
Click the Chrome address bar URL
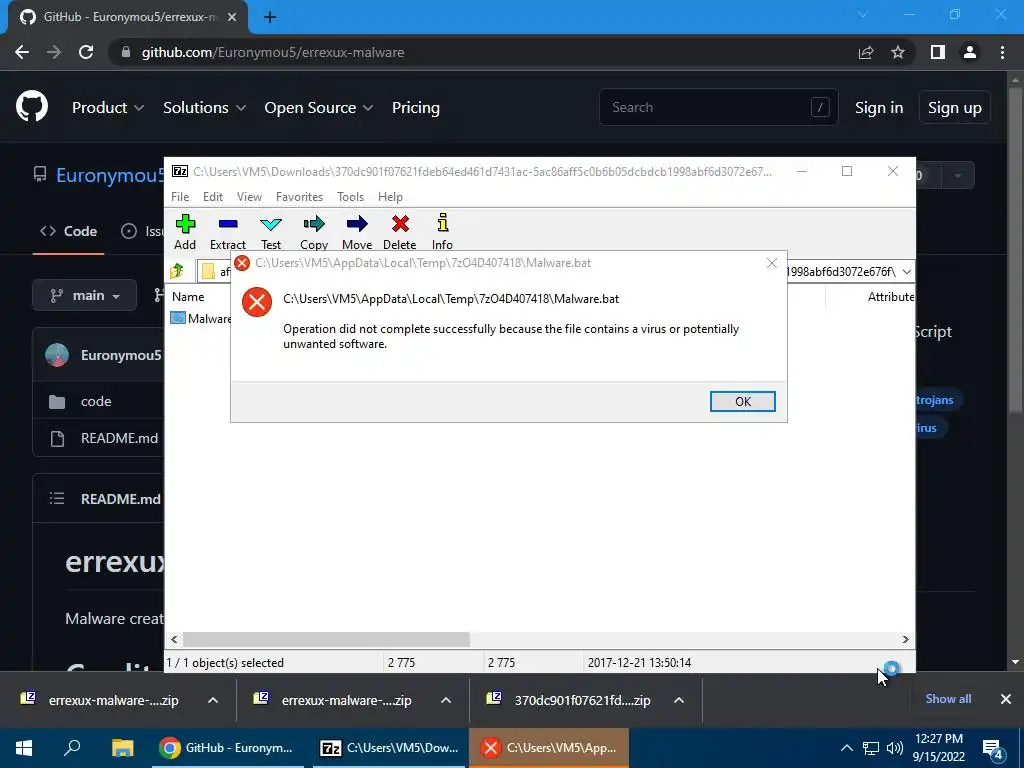click(x=273, y=52)
